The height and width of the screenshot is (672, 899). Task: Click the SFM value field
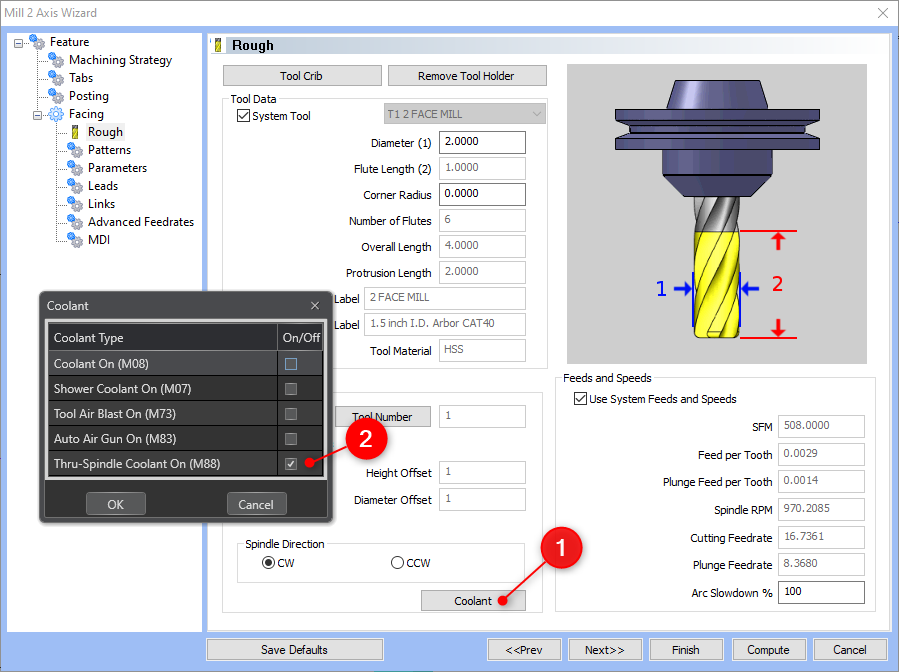pyautogui.click(x=821, y=426)
